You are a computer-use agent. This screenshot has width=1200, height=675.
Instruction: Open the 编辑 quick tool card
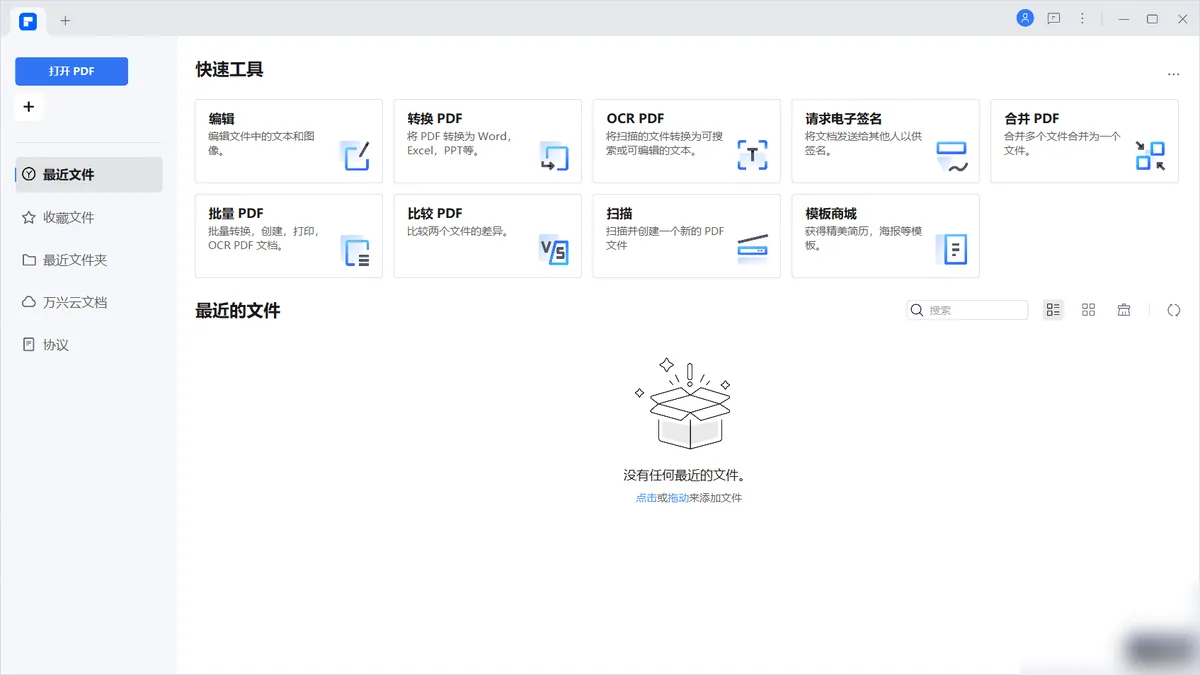[x=288, y=141]
